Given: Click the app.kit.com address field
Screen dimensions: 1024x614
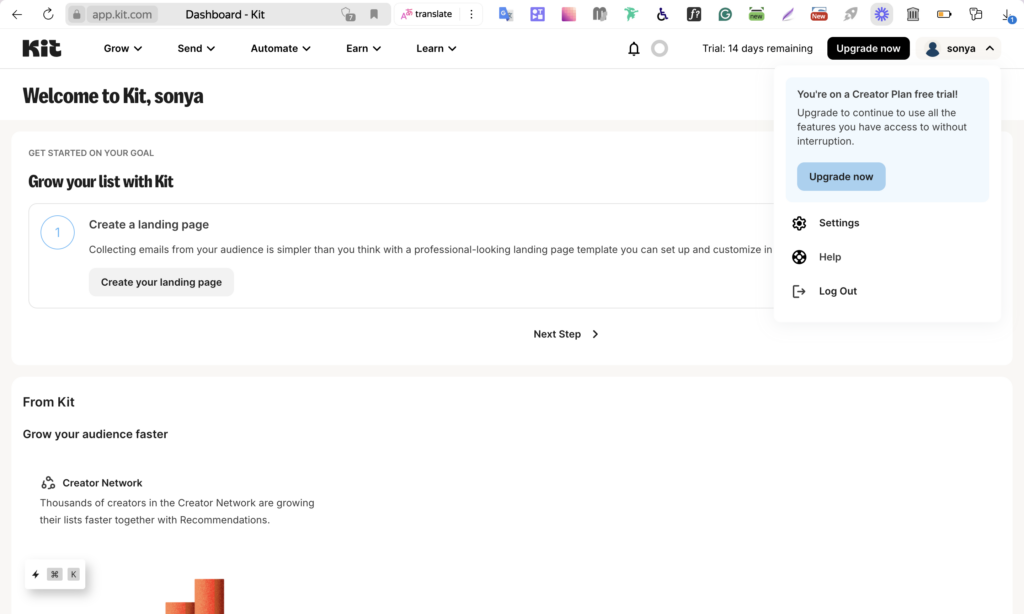Looking at the screenshot, I should [x=121, y=14].
